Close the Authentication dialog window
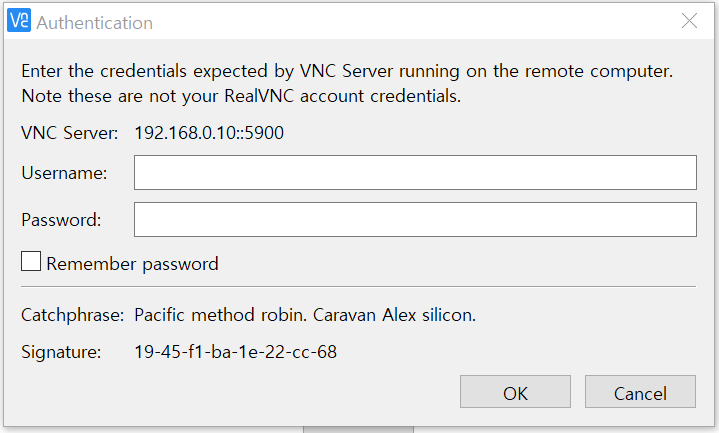 689,21
